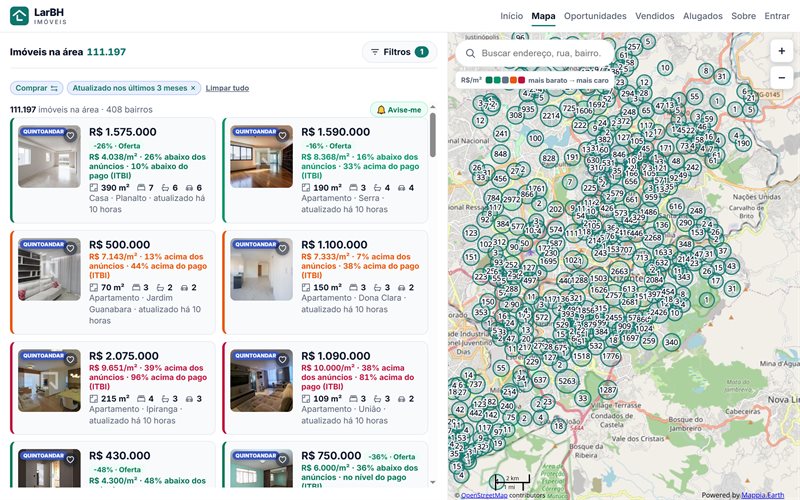Viewport: 800px width, 500px height.
Task: Click the first green legend swatch
Action: coord(489,80)
